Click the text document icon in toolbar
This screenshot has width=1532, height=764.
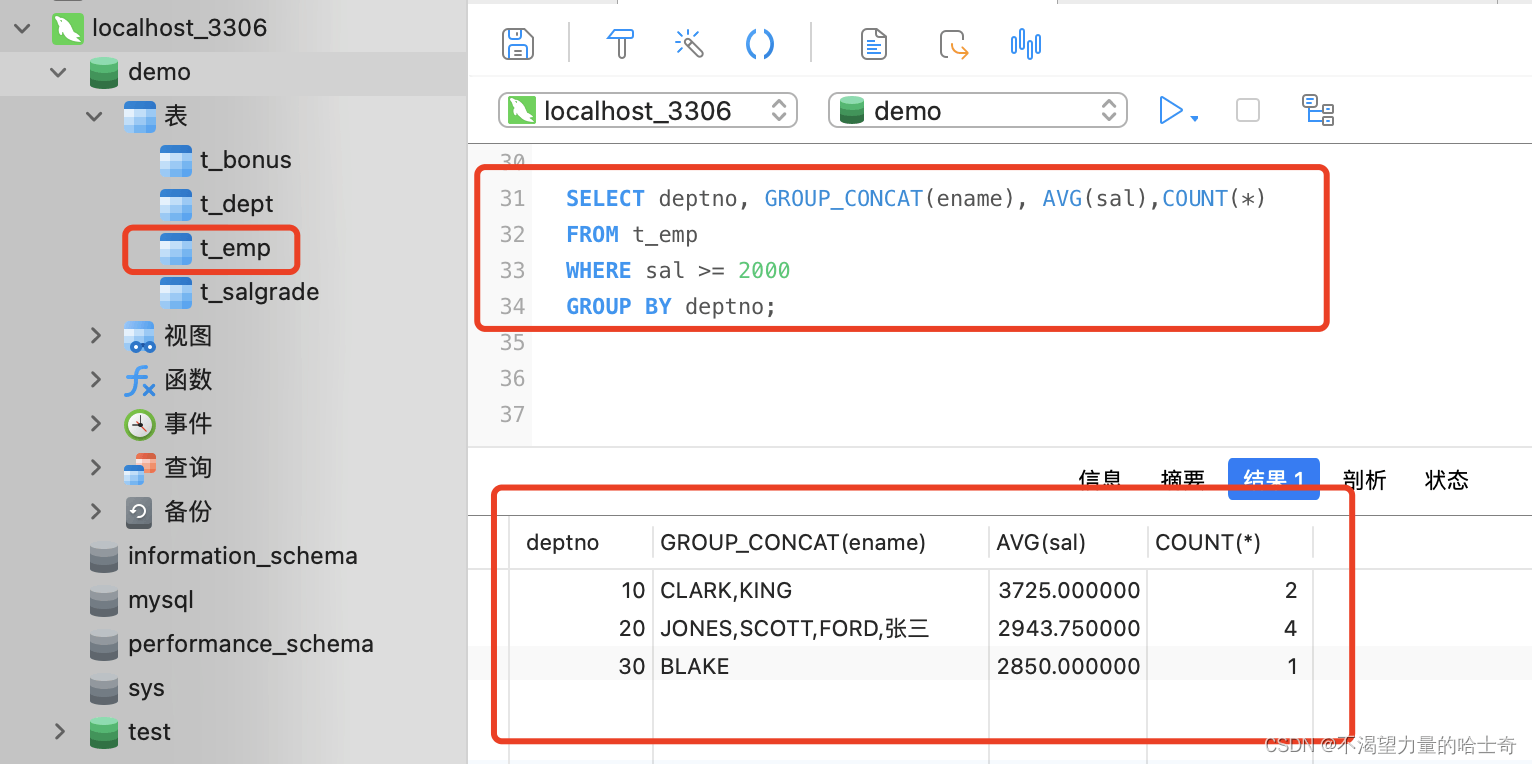pos(874,44)
